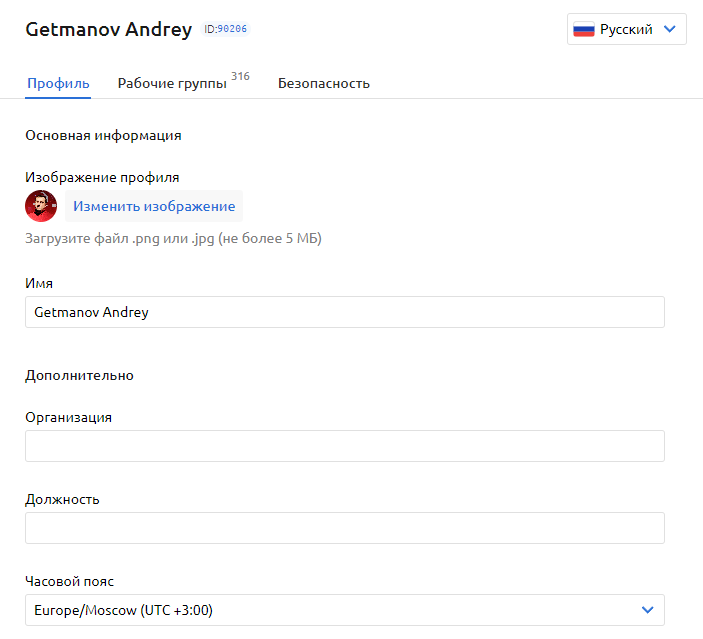Click the file upload hint text
703x639 pixels.
[x=173, y=239]
